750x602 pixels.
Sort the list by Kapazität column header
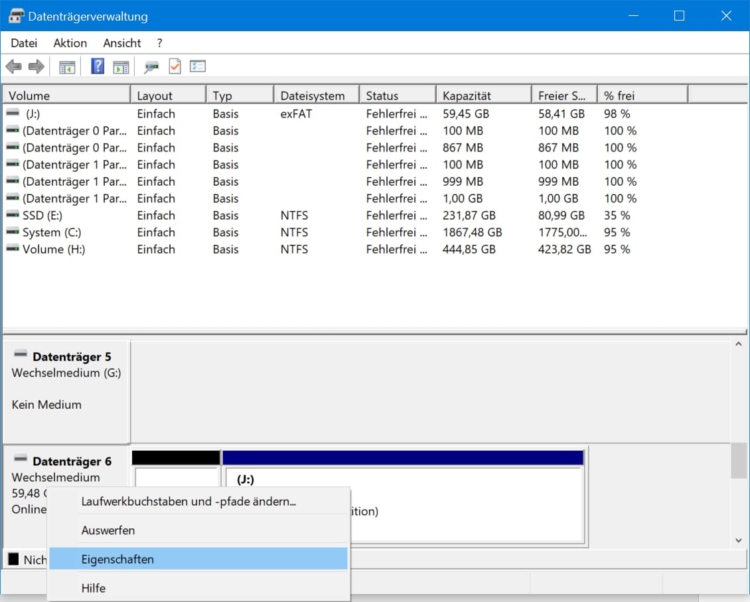coord(468,96)
